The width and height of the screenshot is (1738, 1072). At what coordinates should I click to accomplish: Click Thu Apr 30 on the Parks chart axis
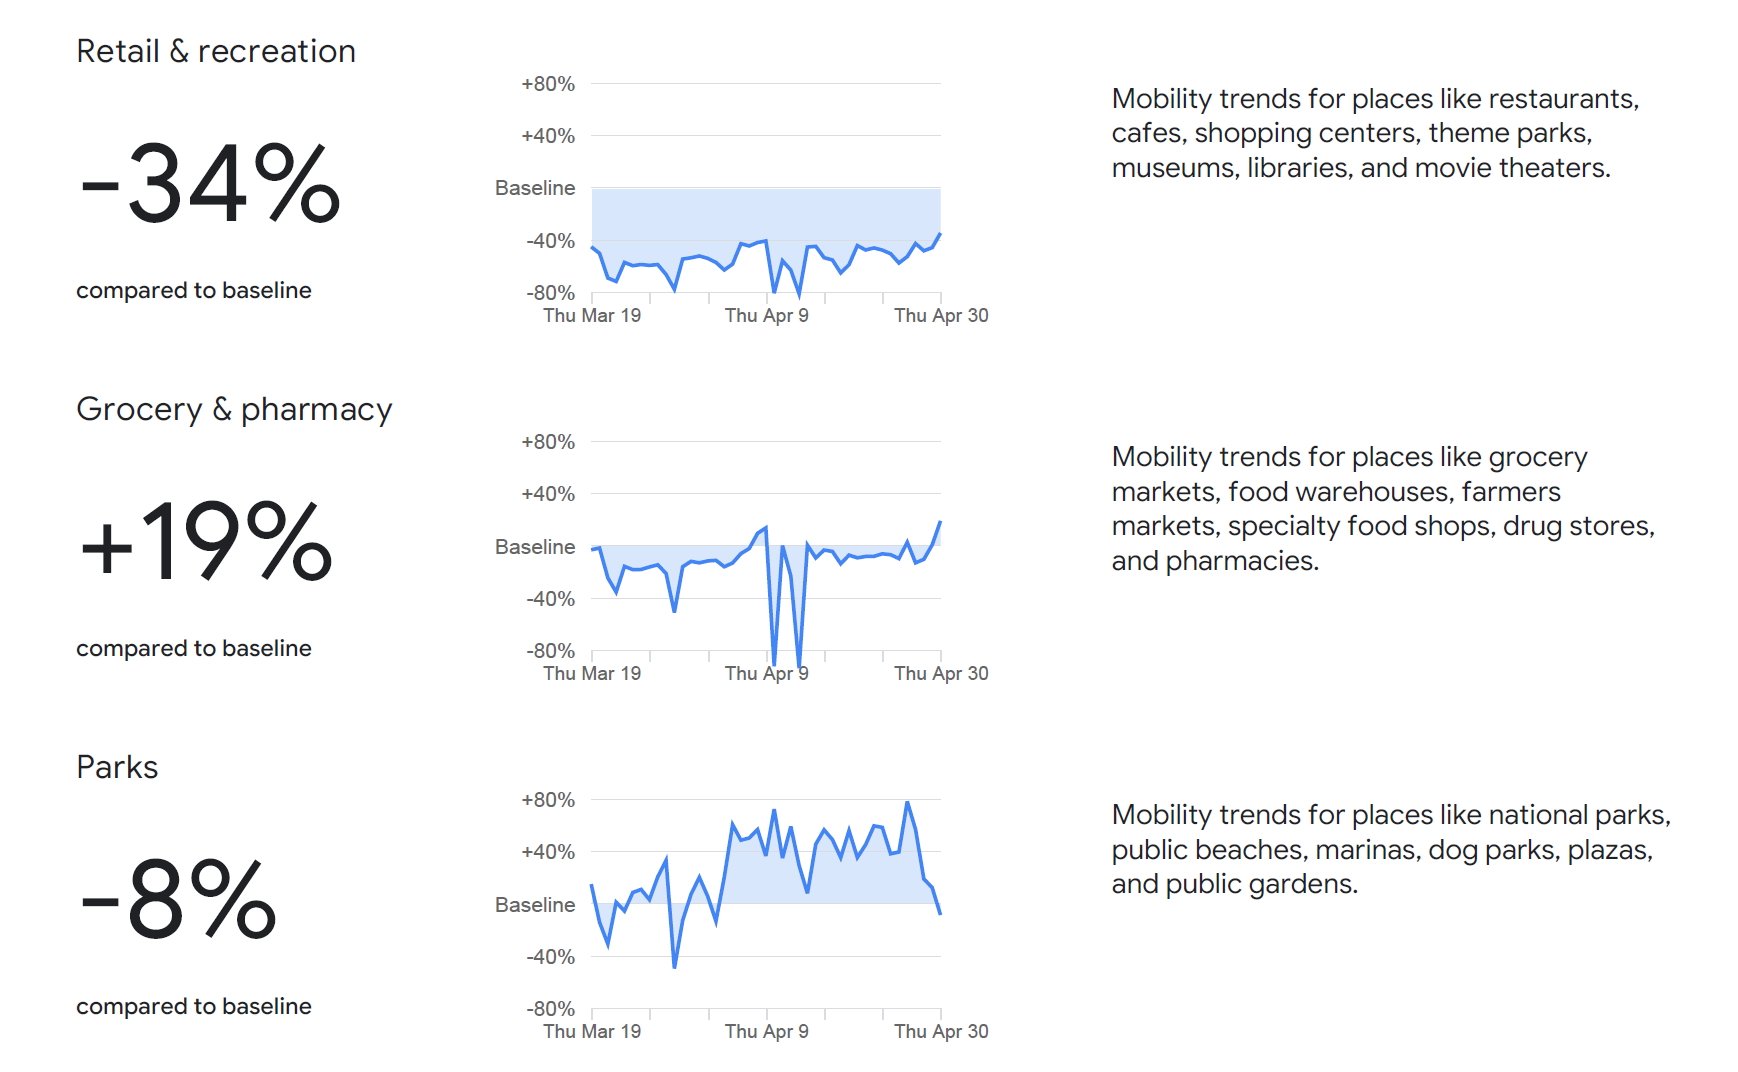(x=940, y=1031)
